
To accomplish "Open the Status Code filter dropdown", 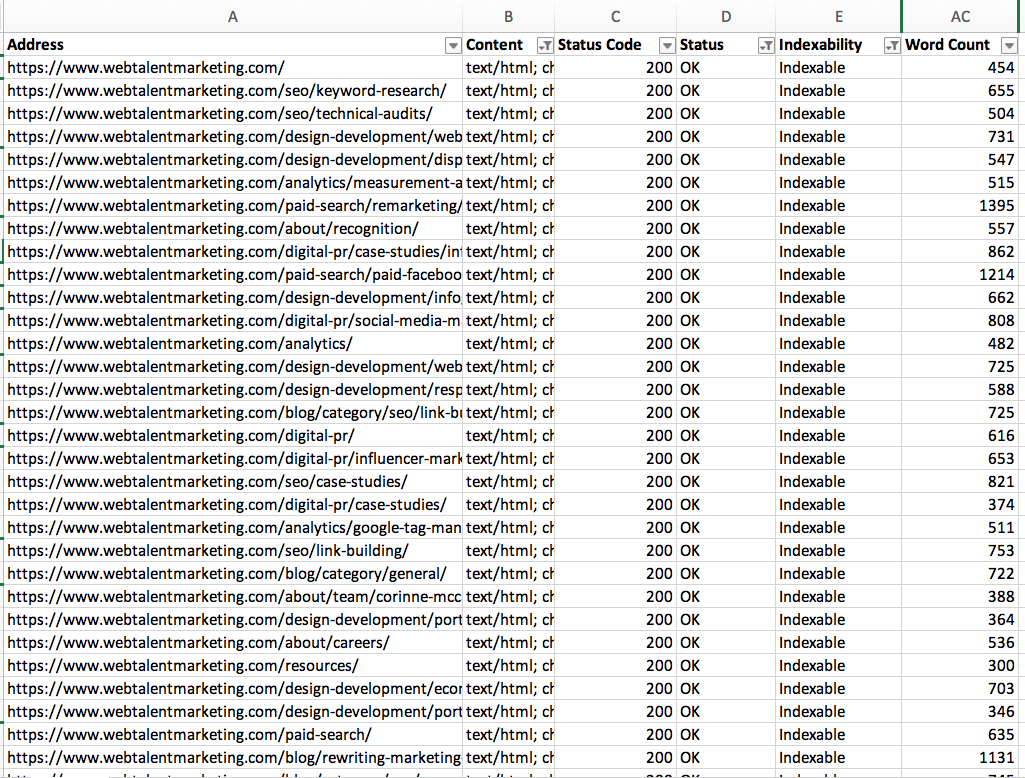I will (667, 45).
